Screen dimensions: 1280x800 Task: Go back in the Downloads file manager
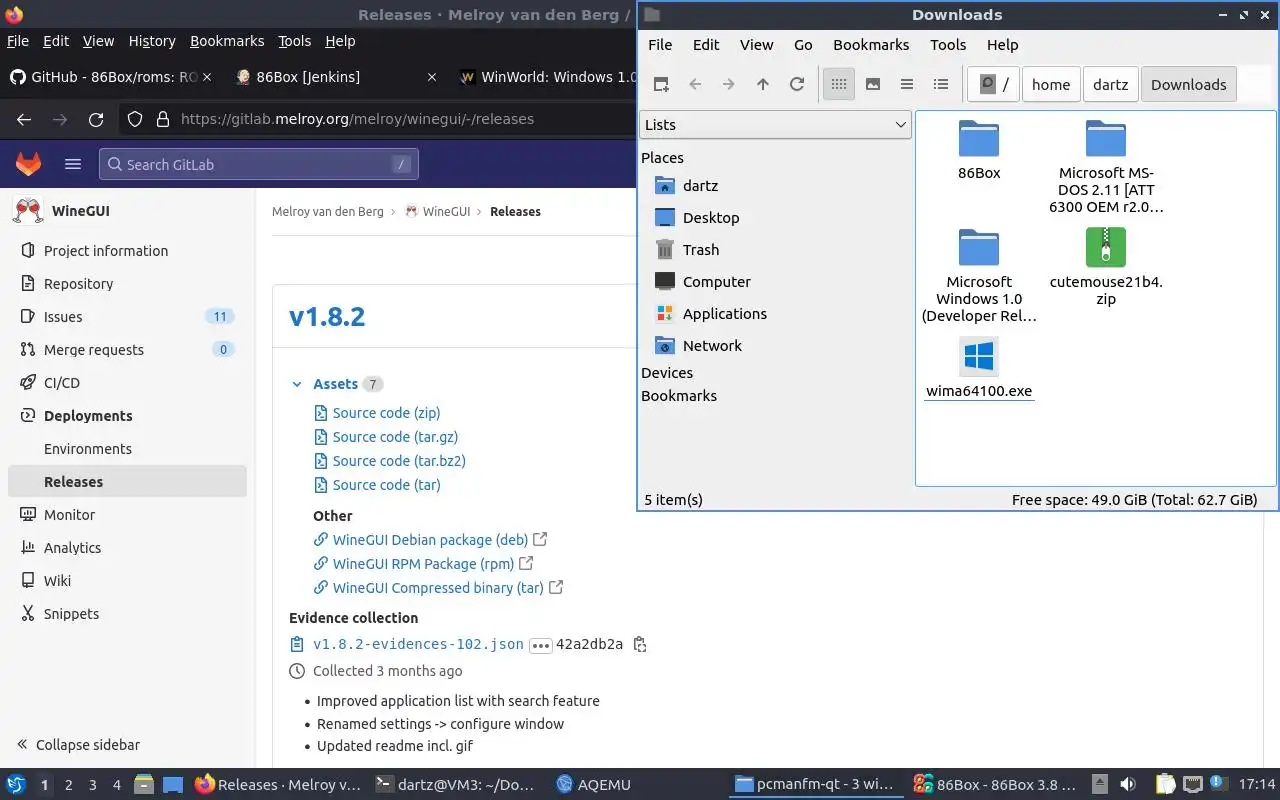[695, 85]
